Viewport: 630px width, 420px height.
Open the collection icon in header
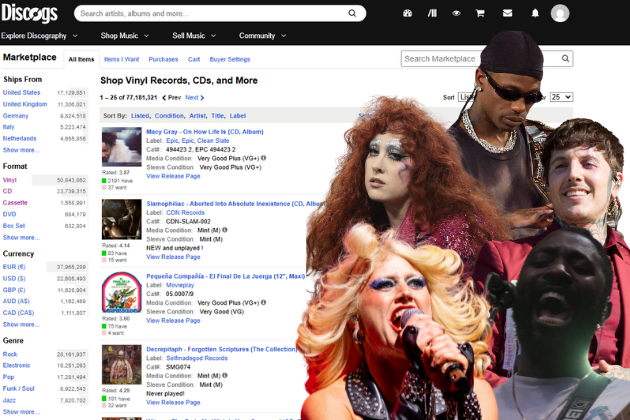pos(432,14)
